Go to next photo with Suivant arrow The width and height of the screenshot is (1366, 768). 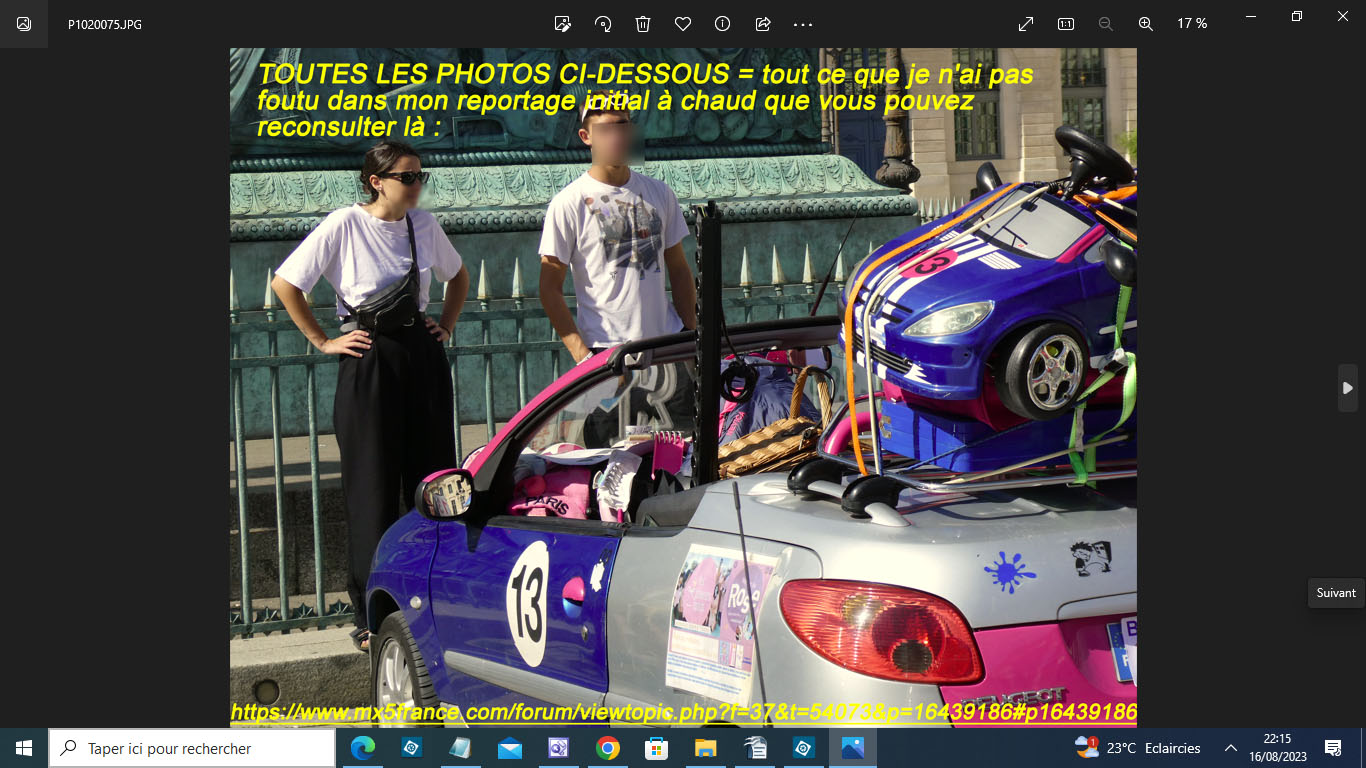click(1347, 388)
